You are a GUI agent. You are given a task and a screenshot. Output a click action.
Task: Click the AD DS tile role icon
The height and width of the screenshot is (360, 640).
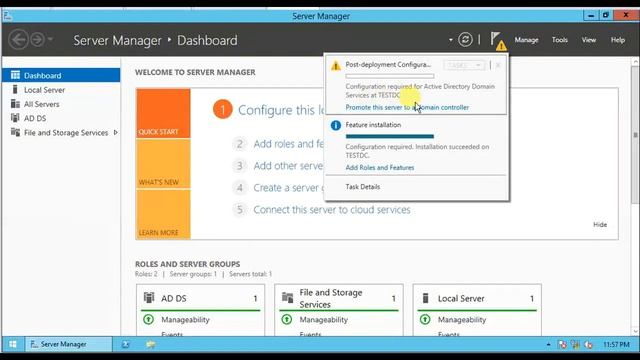click(x=149, y=298)
